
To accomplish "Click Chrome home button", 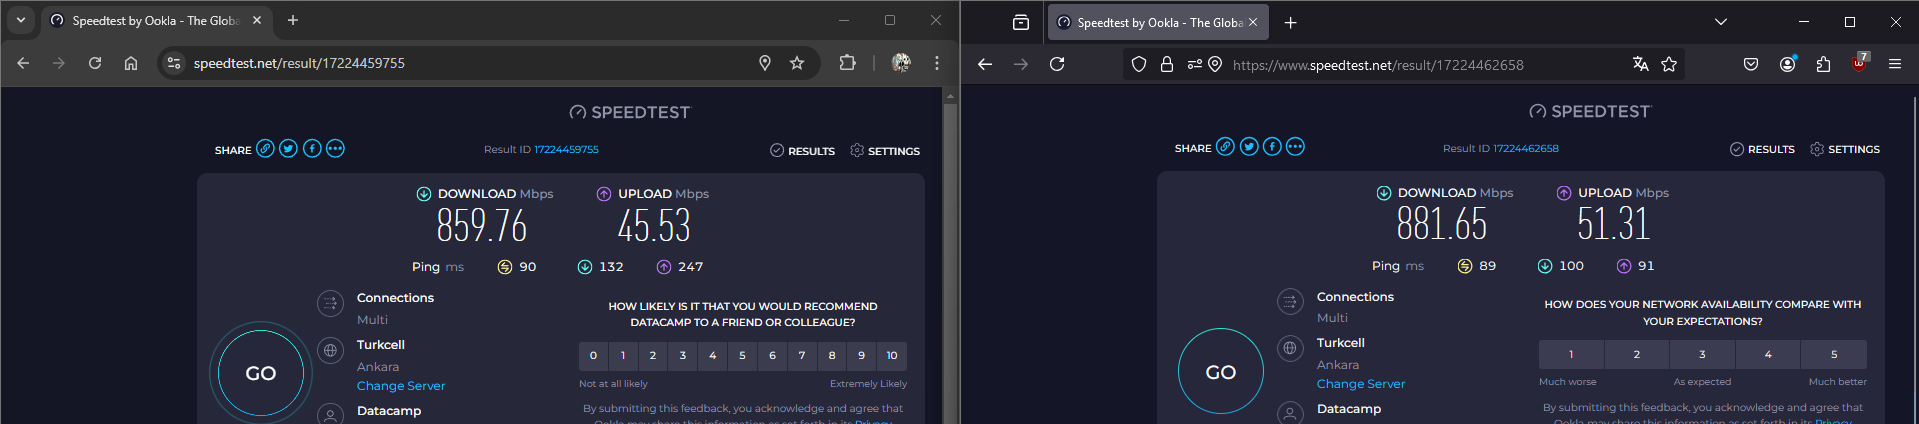I will [131, 63].
